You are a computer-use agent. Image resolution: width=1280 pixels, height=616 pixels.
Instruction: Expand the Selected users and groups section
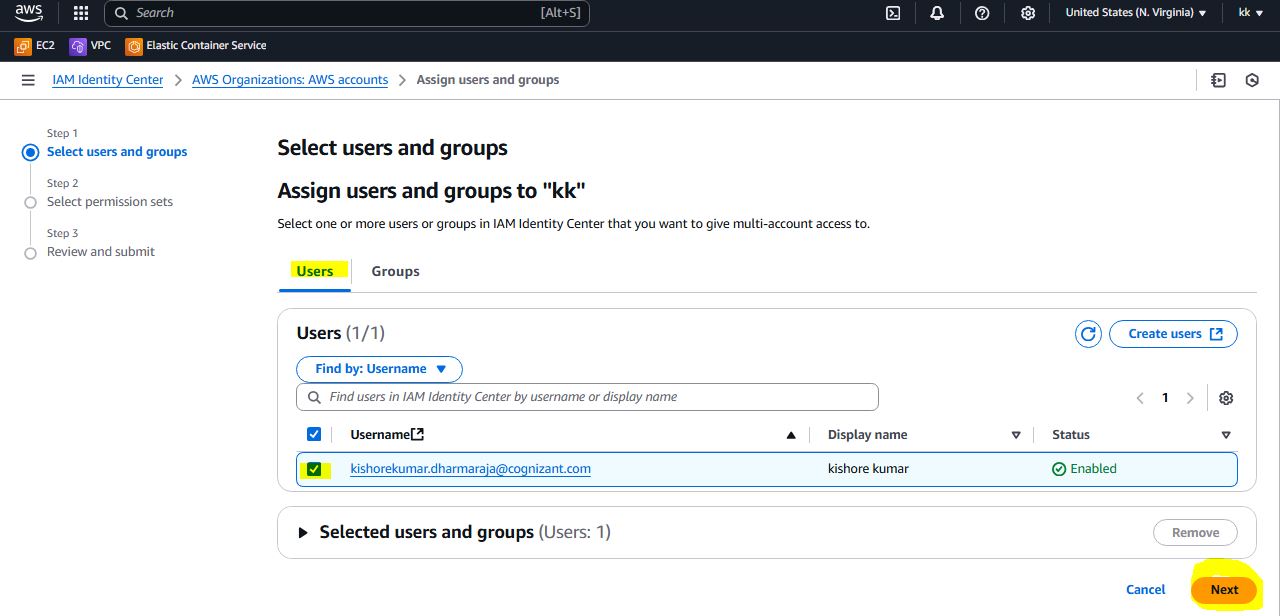(x=303, y=533)
